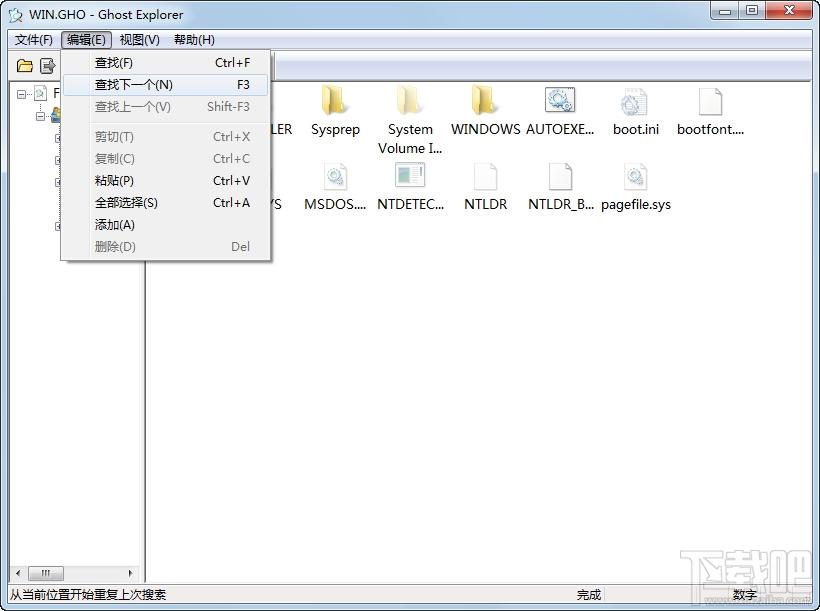Image resolution: width=820 pixels, height=611 pixels.
Task: Select the NTLDR file icon
Action: (x=485, y=176)
